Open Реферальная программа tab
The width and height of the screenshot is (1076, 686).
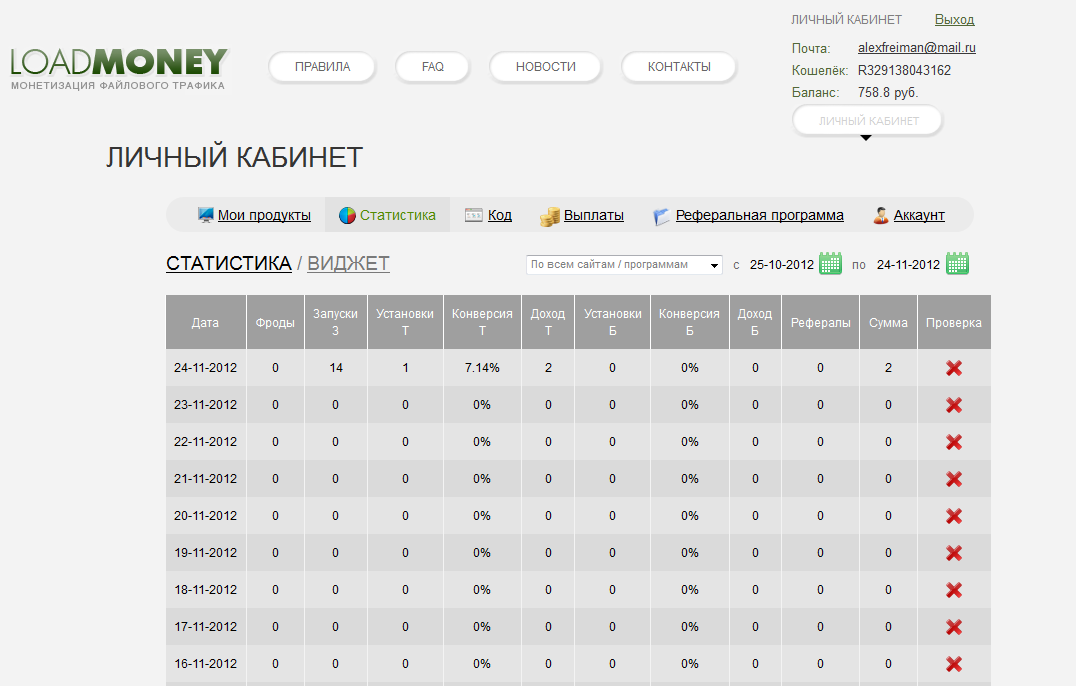coord(760,215)
